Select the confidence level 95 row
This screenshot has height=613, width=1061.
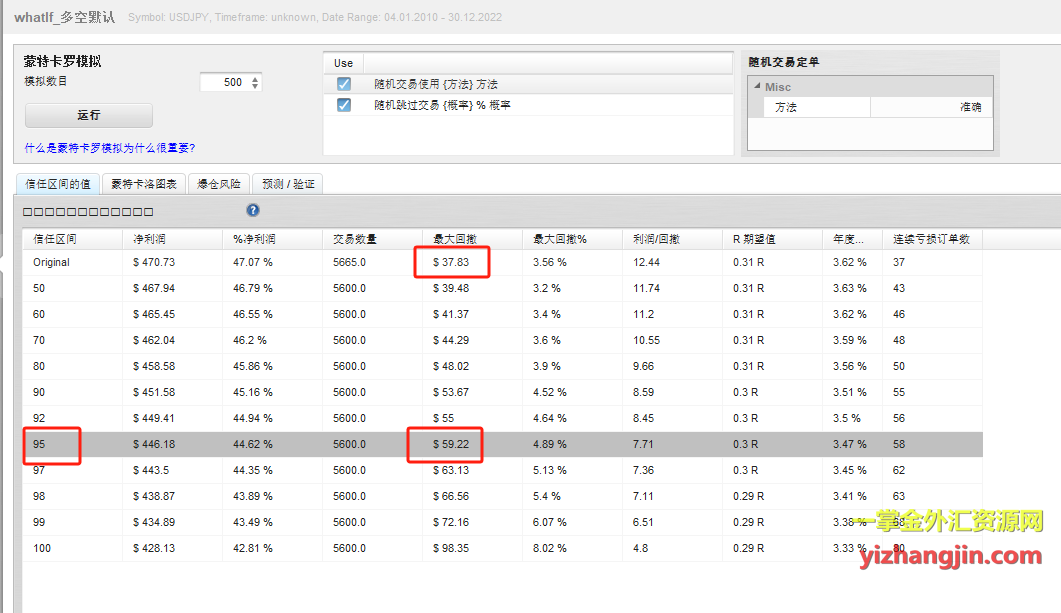502,445
